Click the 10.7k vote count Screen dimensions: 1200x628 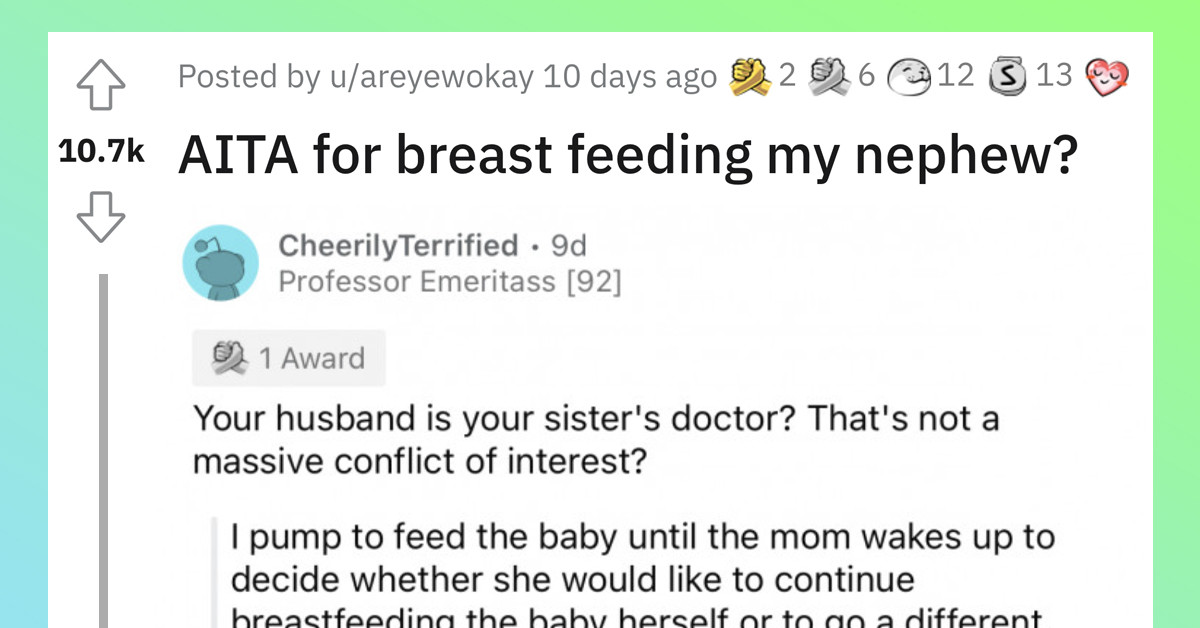click(x=103, y=152)
